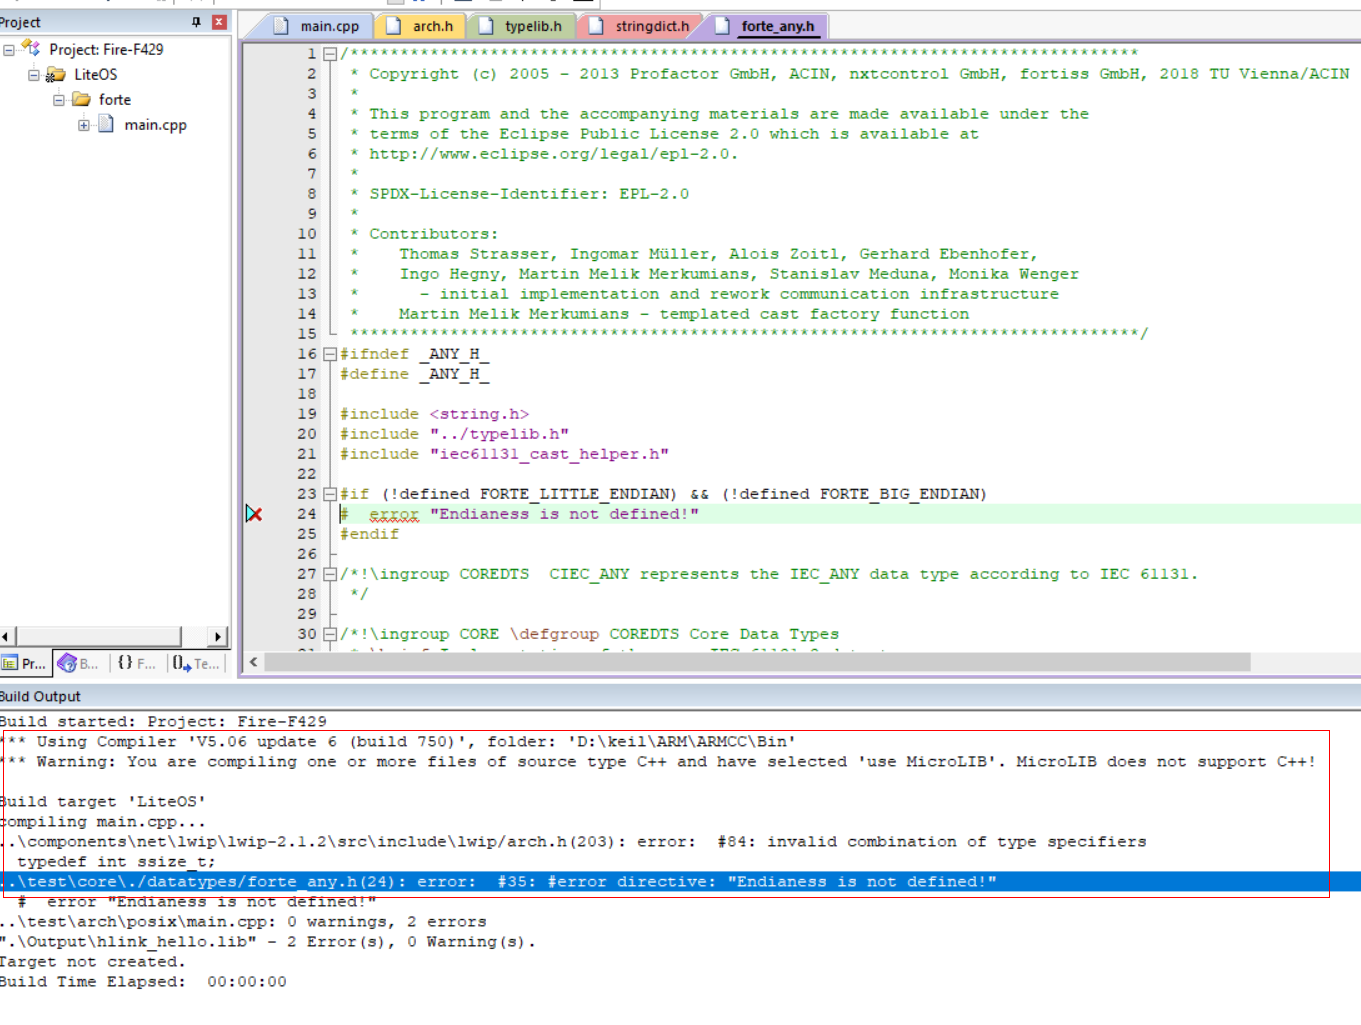Collapse the Project: Fire-F429 tree node
The width and height of the screenshot is (1361, 1025).
coord(9,49)
